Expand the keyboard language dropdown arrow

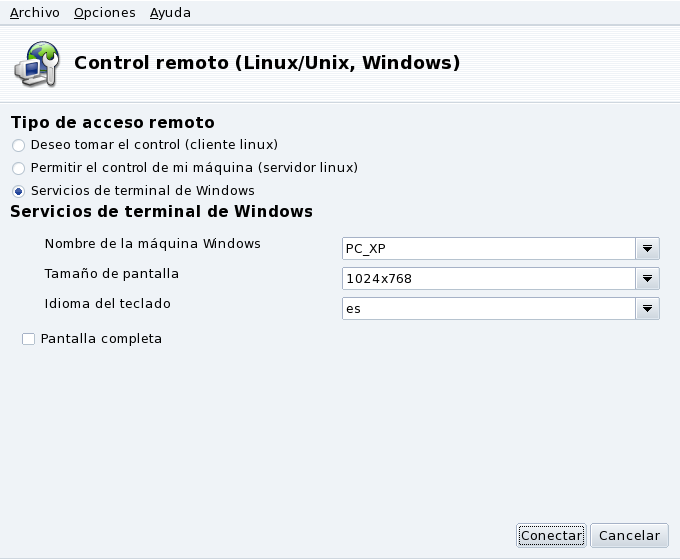click(x=647, y=309)
